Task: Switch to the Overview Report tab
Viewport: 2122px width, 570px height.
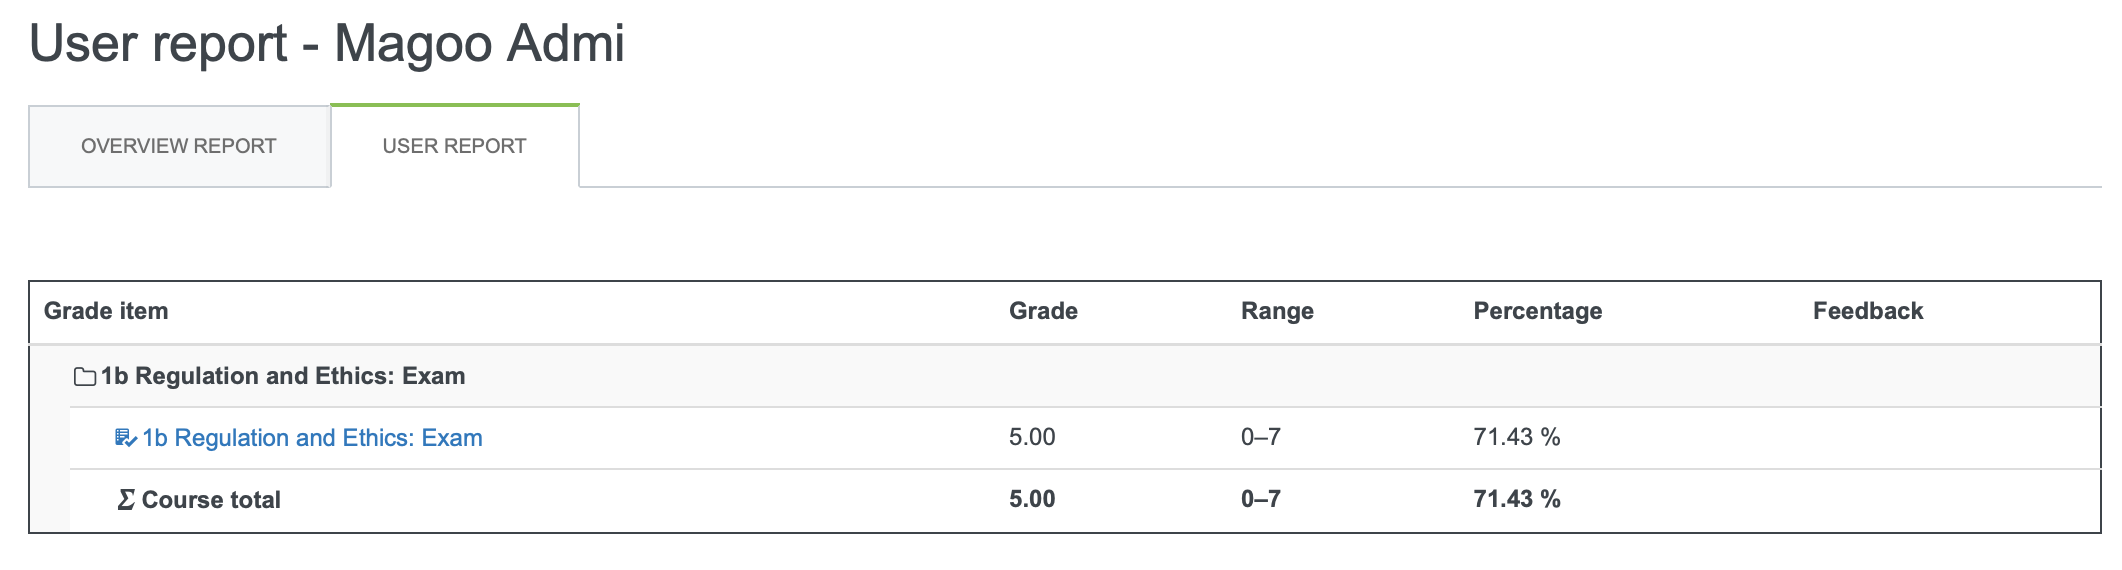Action: (x=179, y=146)
